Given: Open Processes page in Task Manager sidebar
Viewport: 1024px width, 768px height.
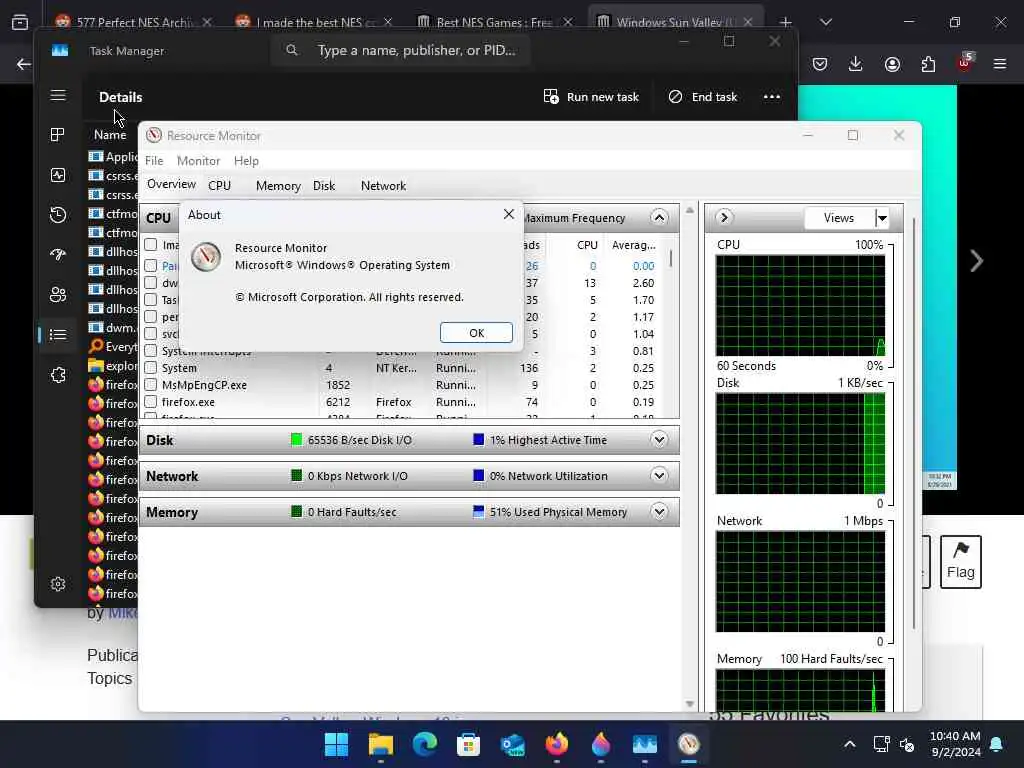Looking at the screenshot, I should pyautogui.click(x=57, y=135).
